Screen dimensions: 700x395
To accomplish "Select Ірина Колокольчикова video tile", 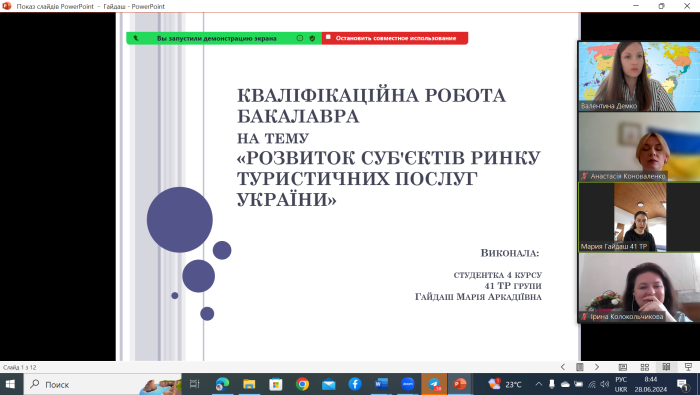I will pyautogui.click(x=639, y=287).
